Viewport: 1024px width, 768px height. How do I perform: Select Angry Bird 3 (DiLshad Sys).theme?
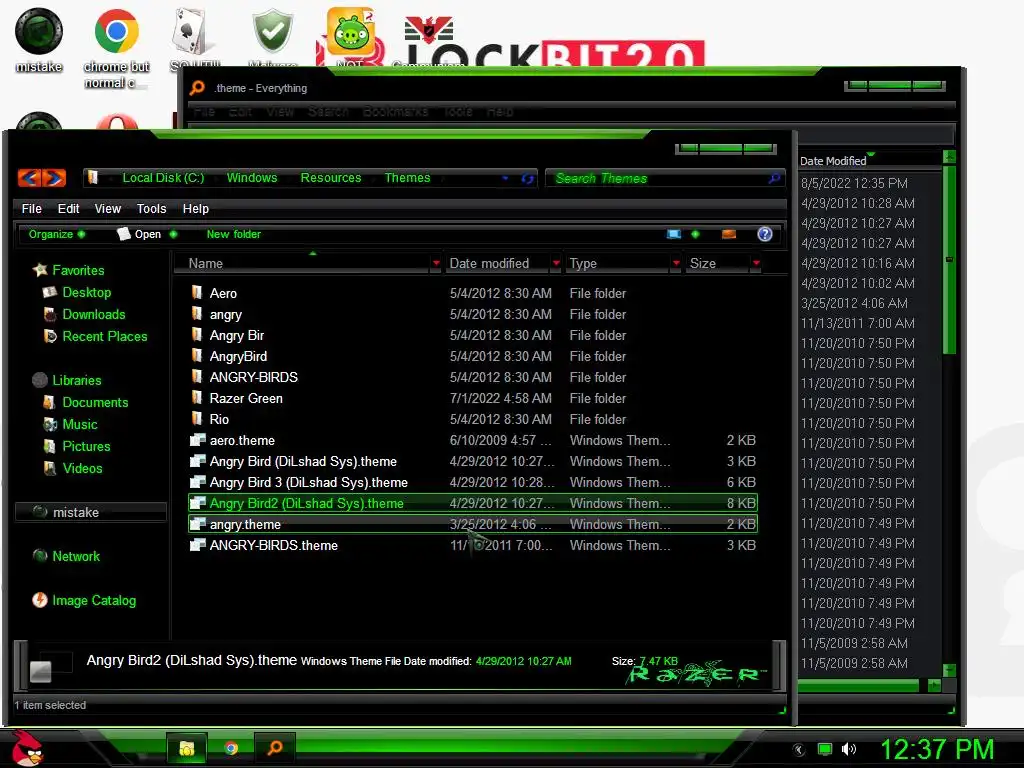point(473,483)
